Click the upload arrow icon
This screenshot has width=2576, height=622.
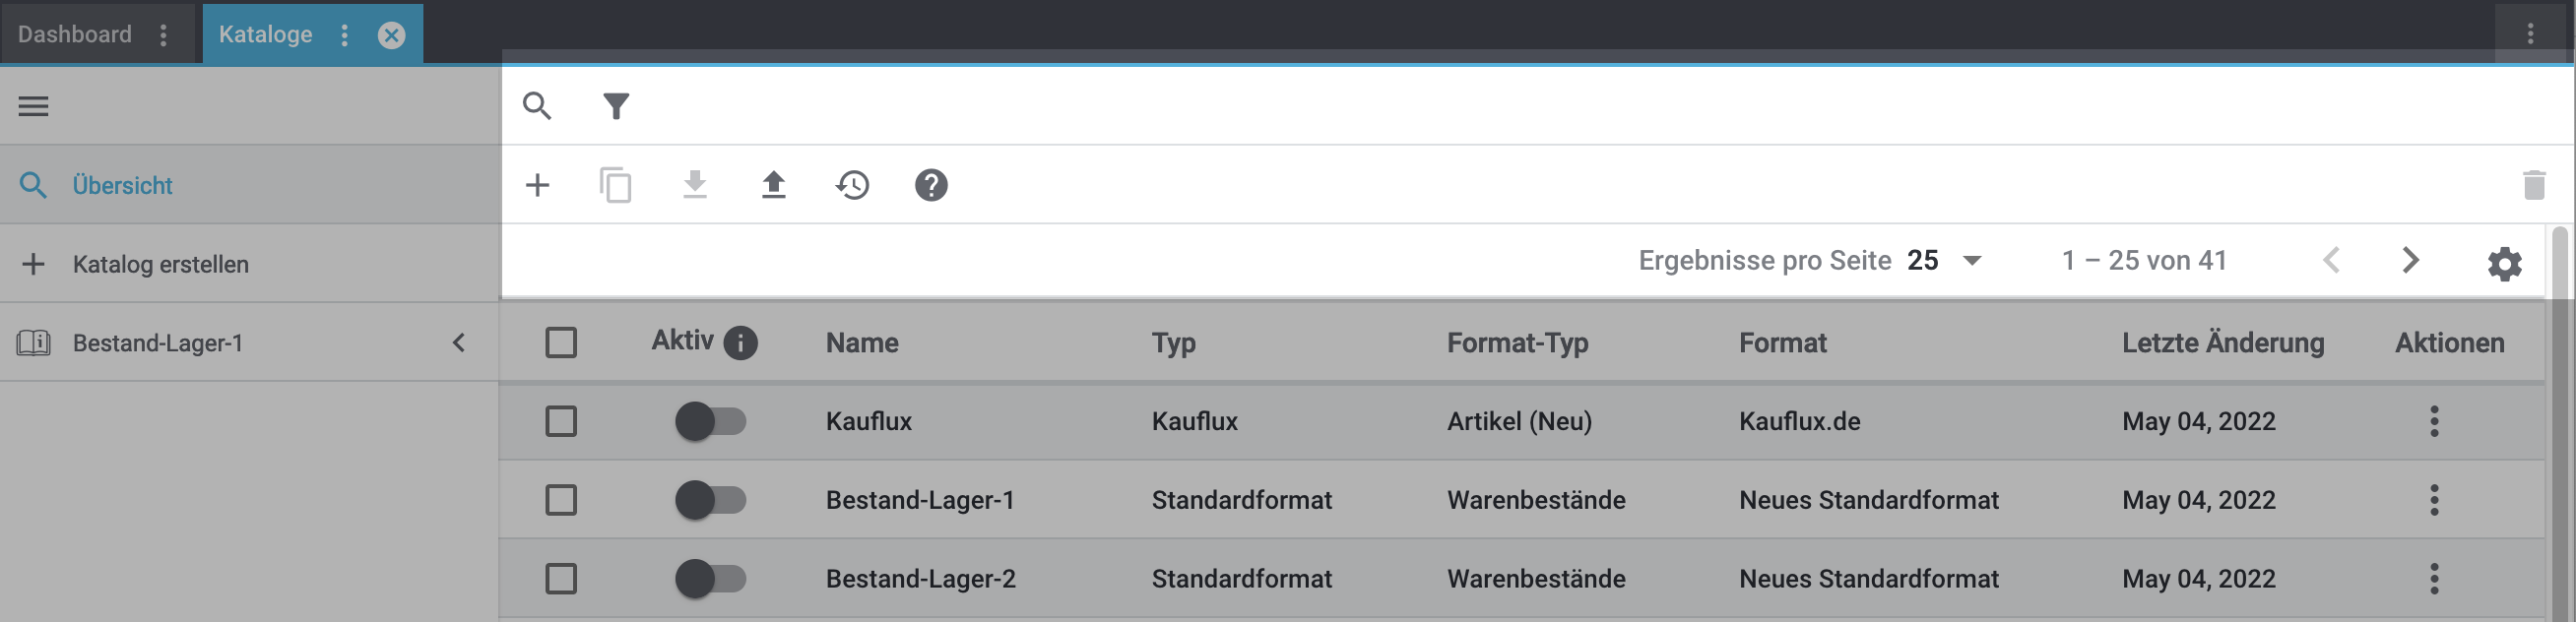coord(773,185)
